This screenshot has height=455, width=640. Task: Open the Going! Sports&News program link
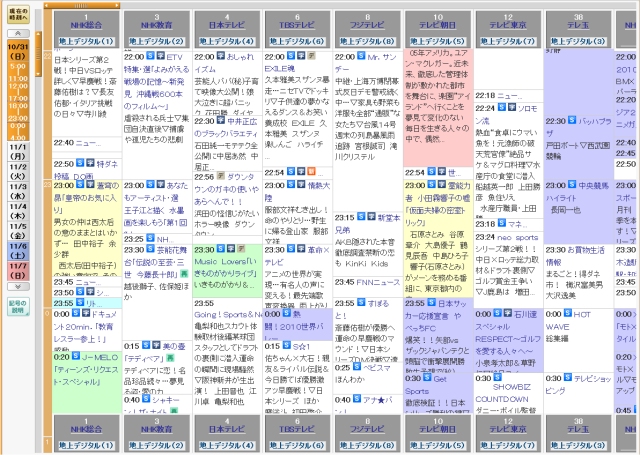coord(228,314)
